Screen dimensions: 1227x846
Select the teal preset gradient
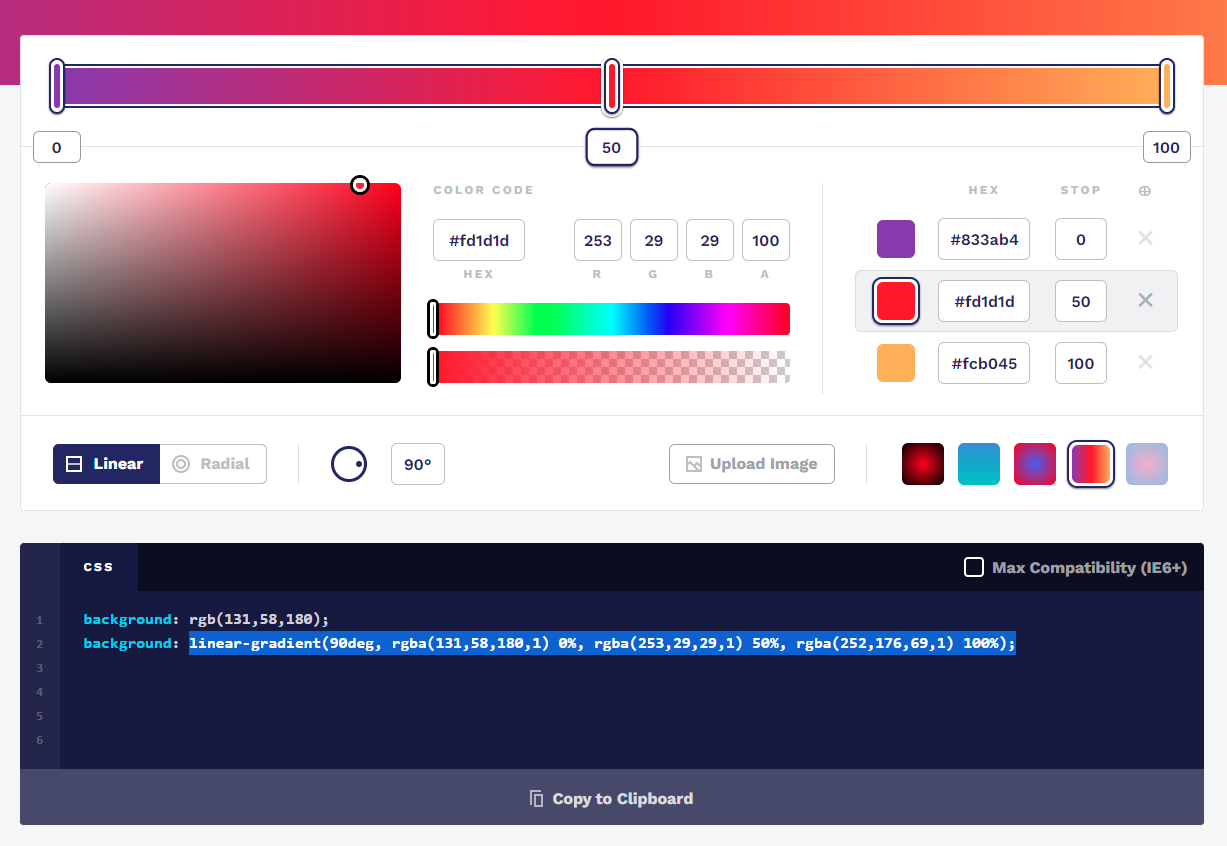(x=979, y=464)
